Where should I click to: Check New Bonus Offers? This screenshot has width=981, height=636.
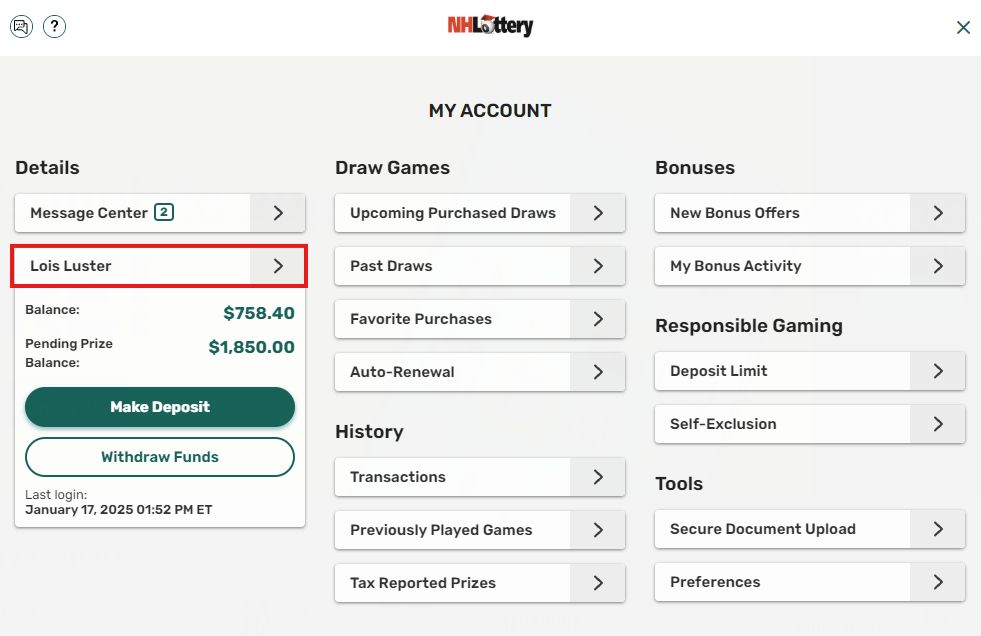(808, 213)
